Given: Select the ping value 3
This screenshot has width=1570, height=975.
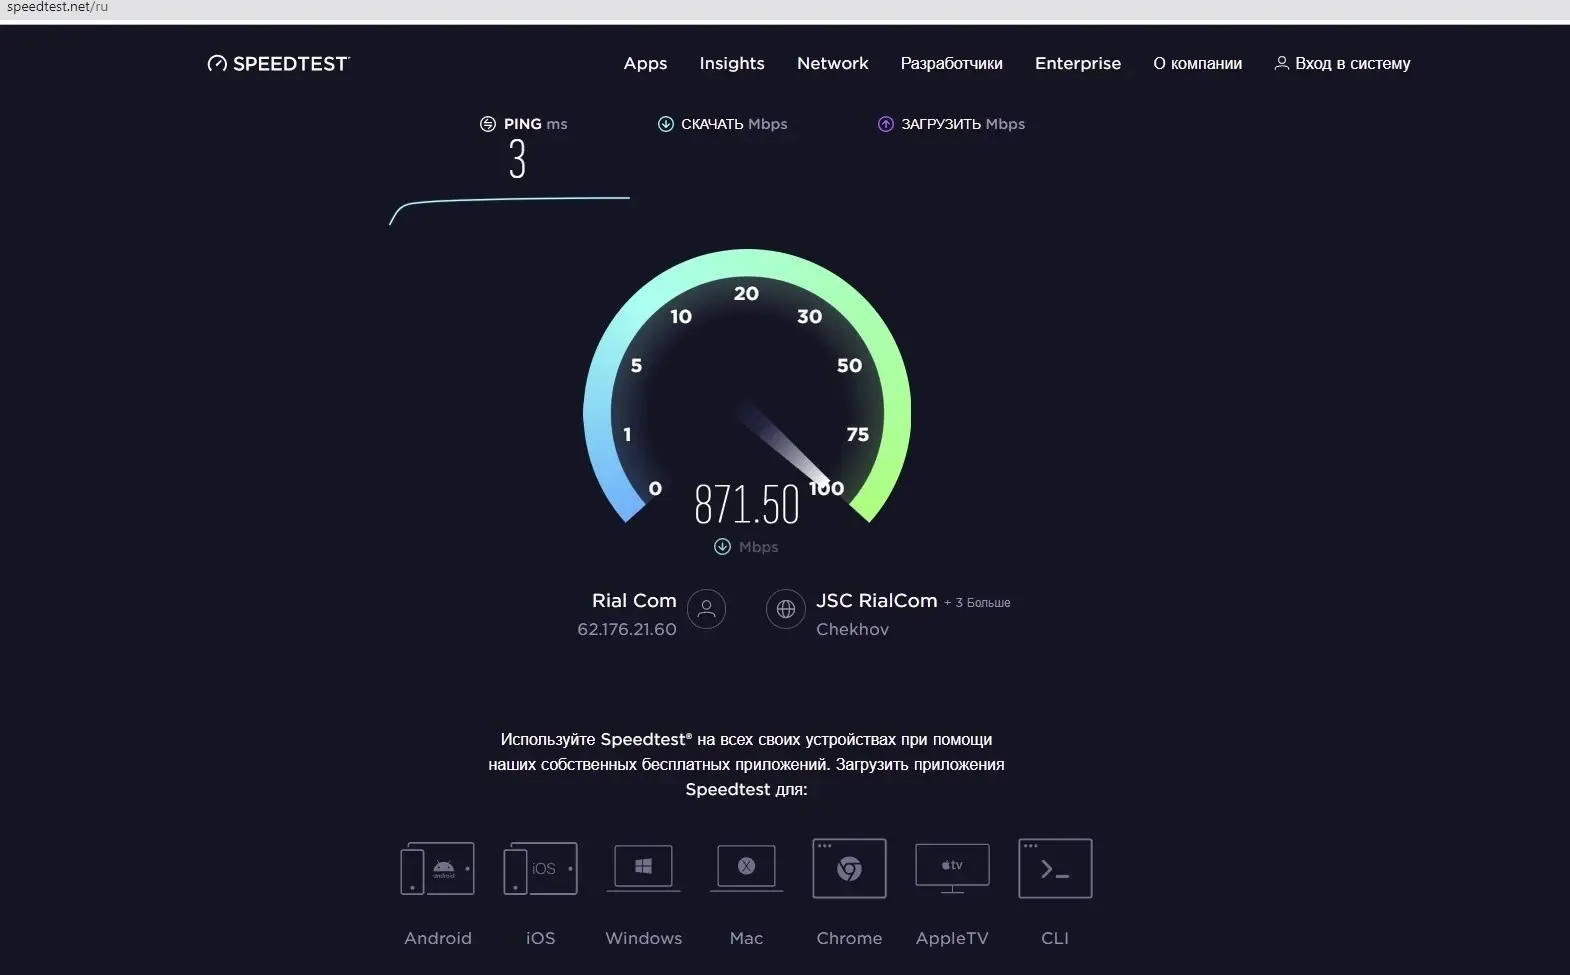Looking at the screenshot, I should click(517, 159).
